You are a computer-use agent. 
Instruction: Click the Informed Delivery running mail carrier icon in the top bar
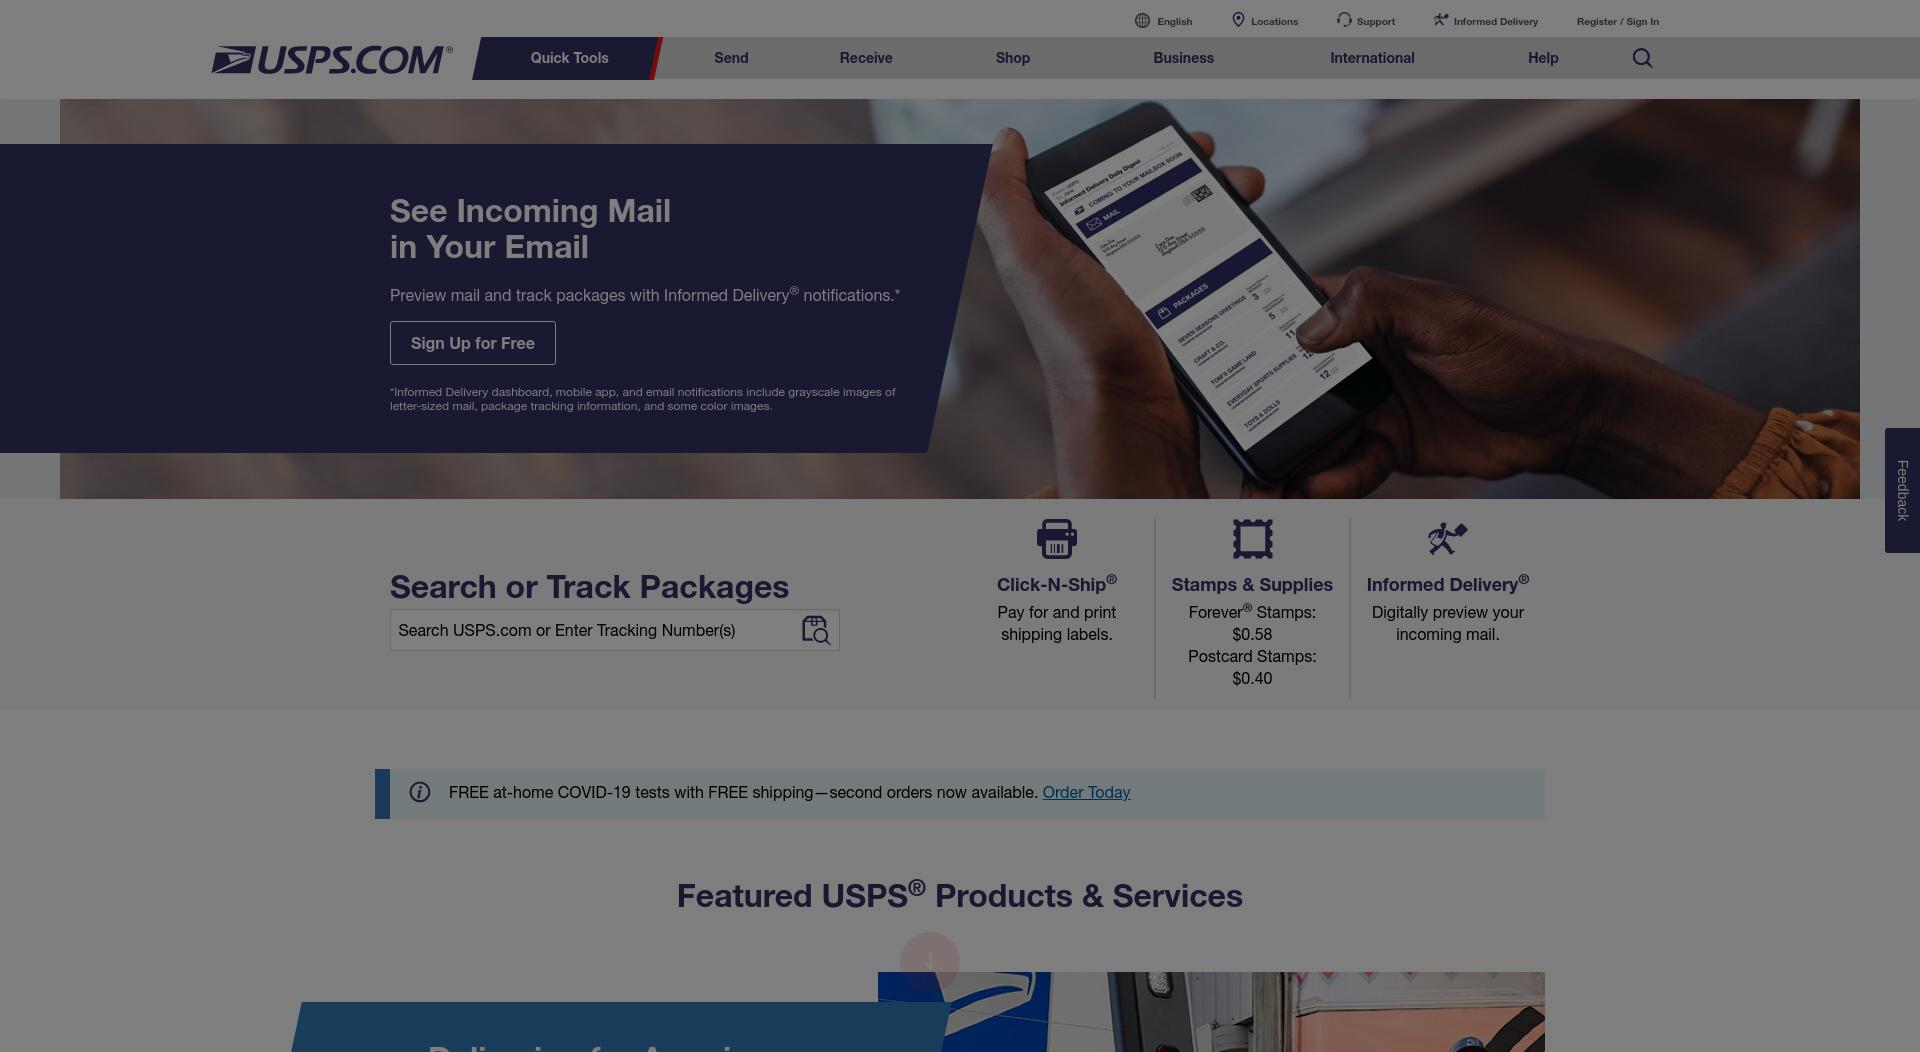1441,20
